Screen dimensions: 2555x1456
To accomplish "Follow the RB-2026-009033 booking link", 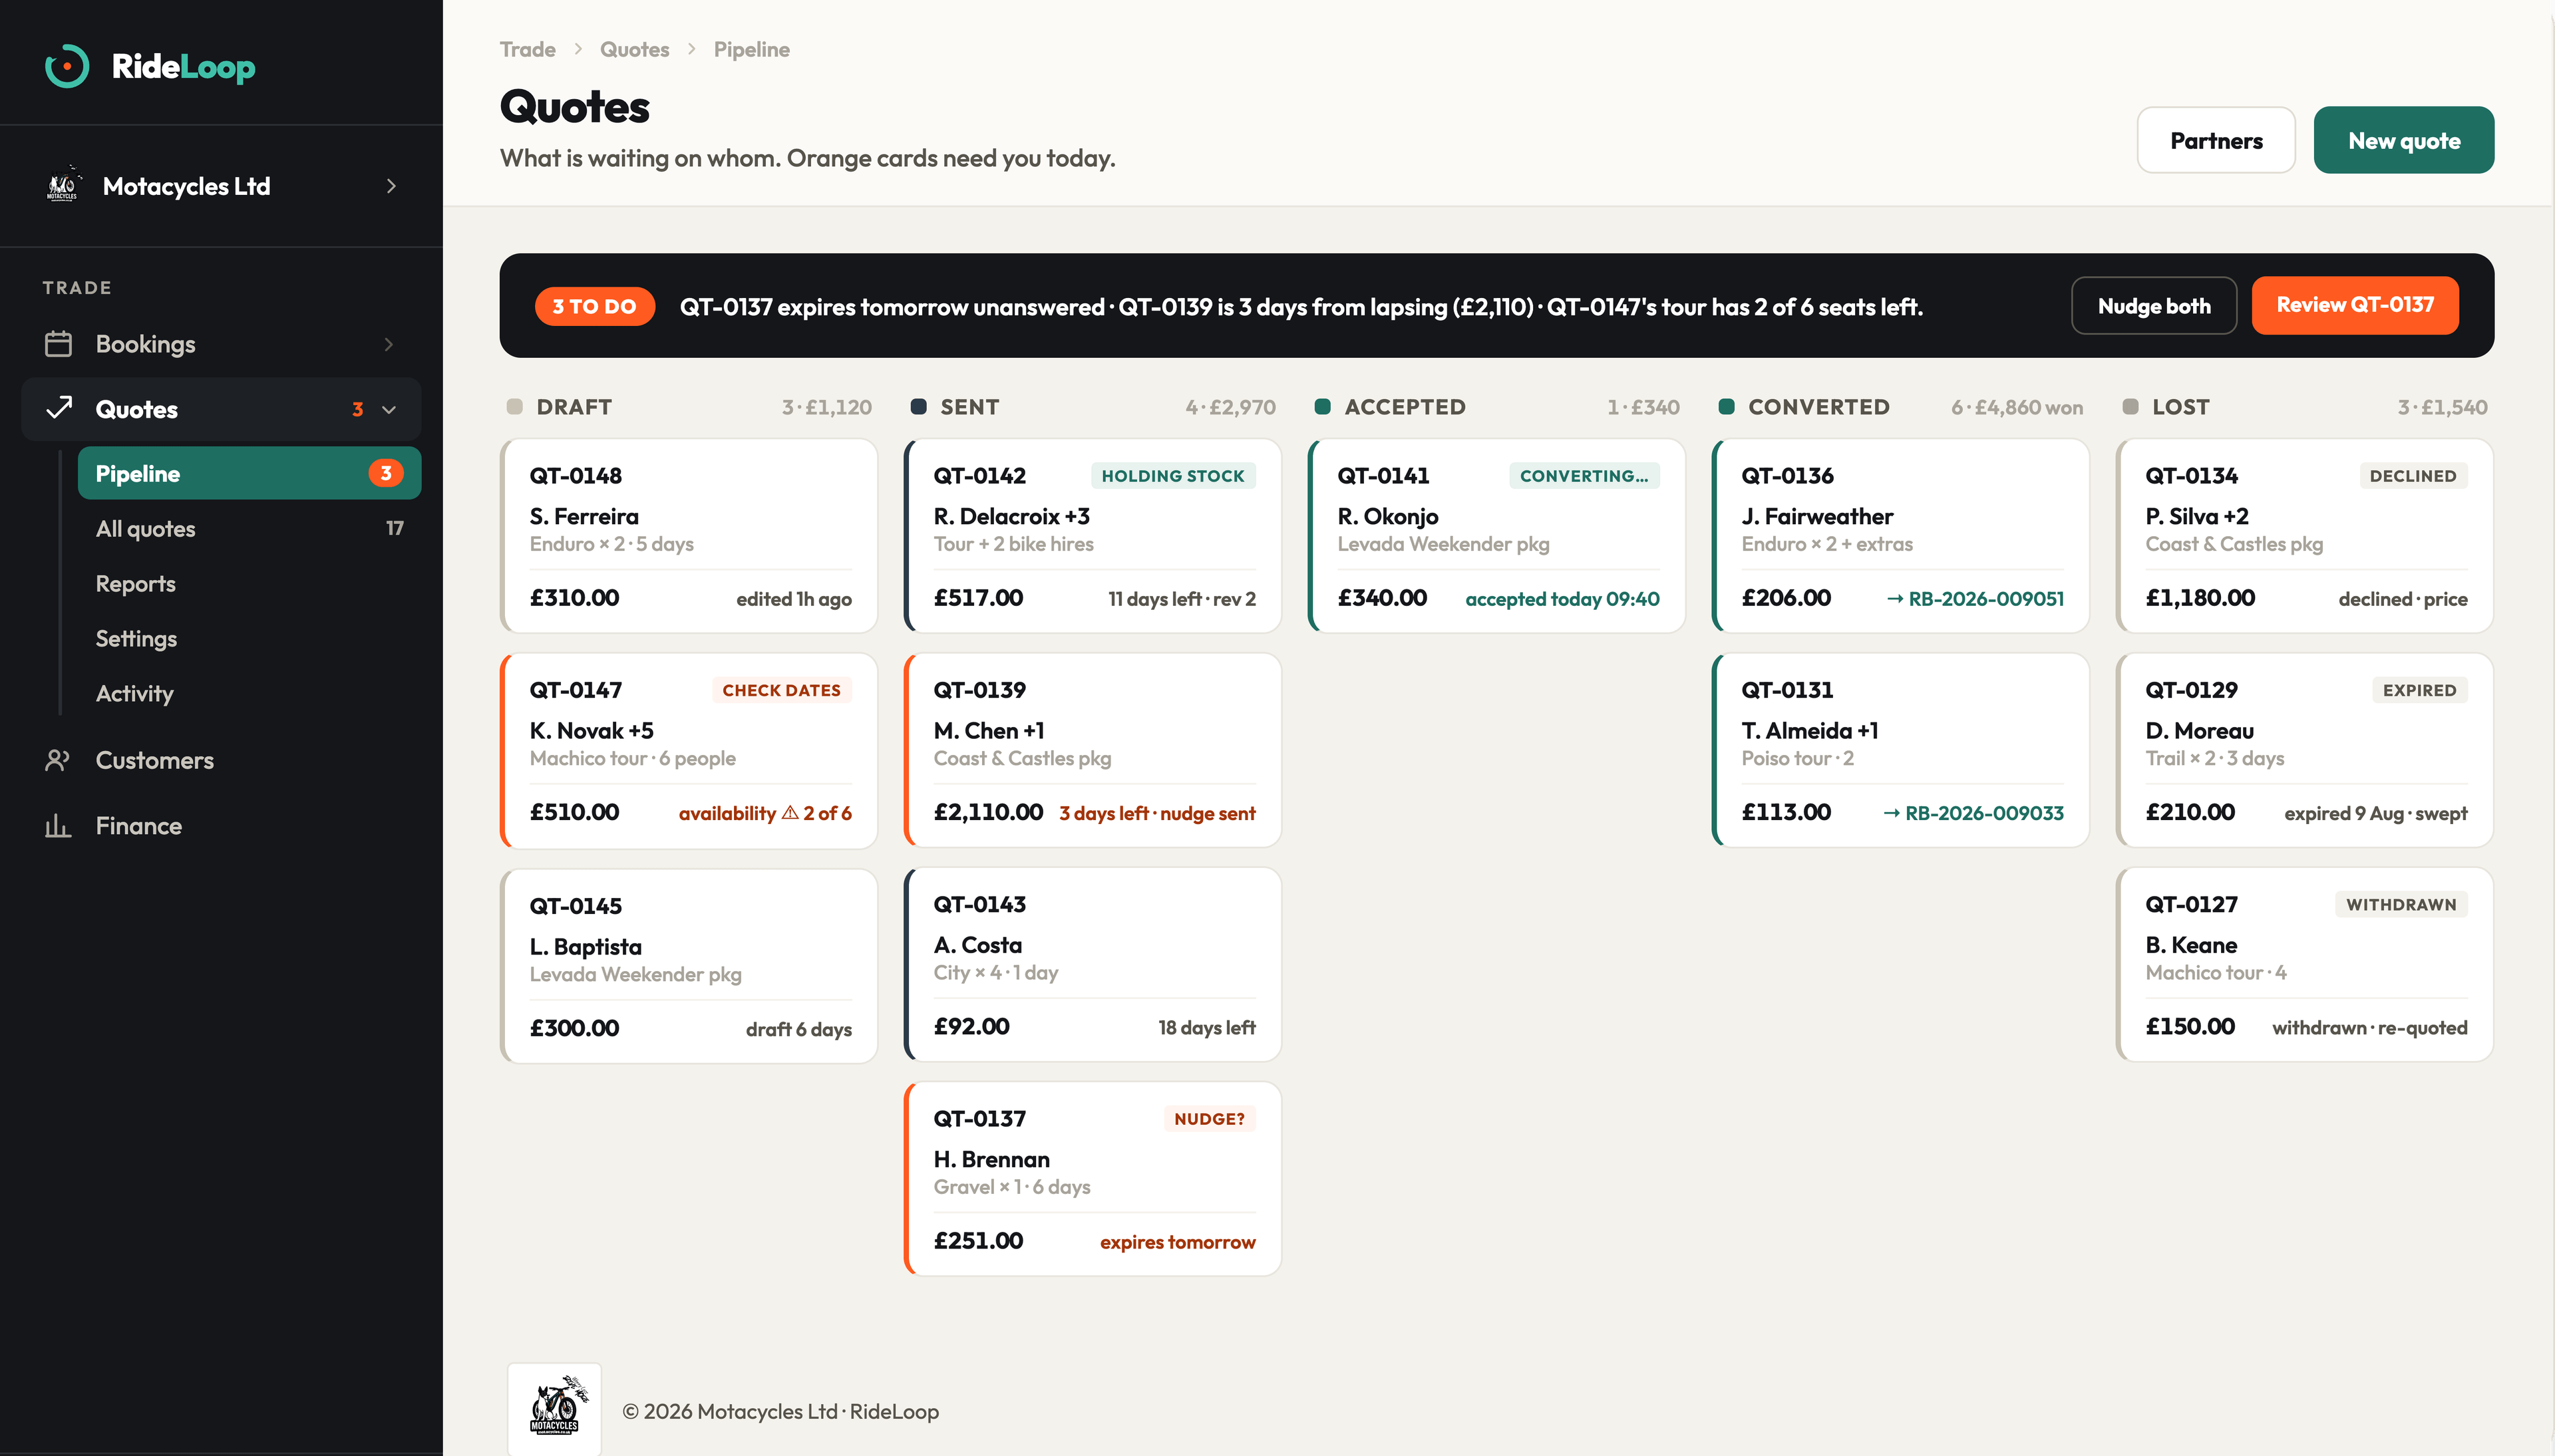I will click(1973, 812).
